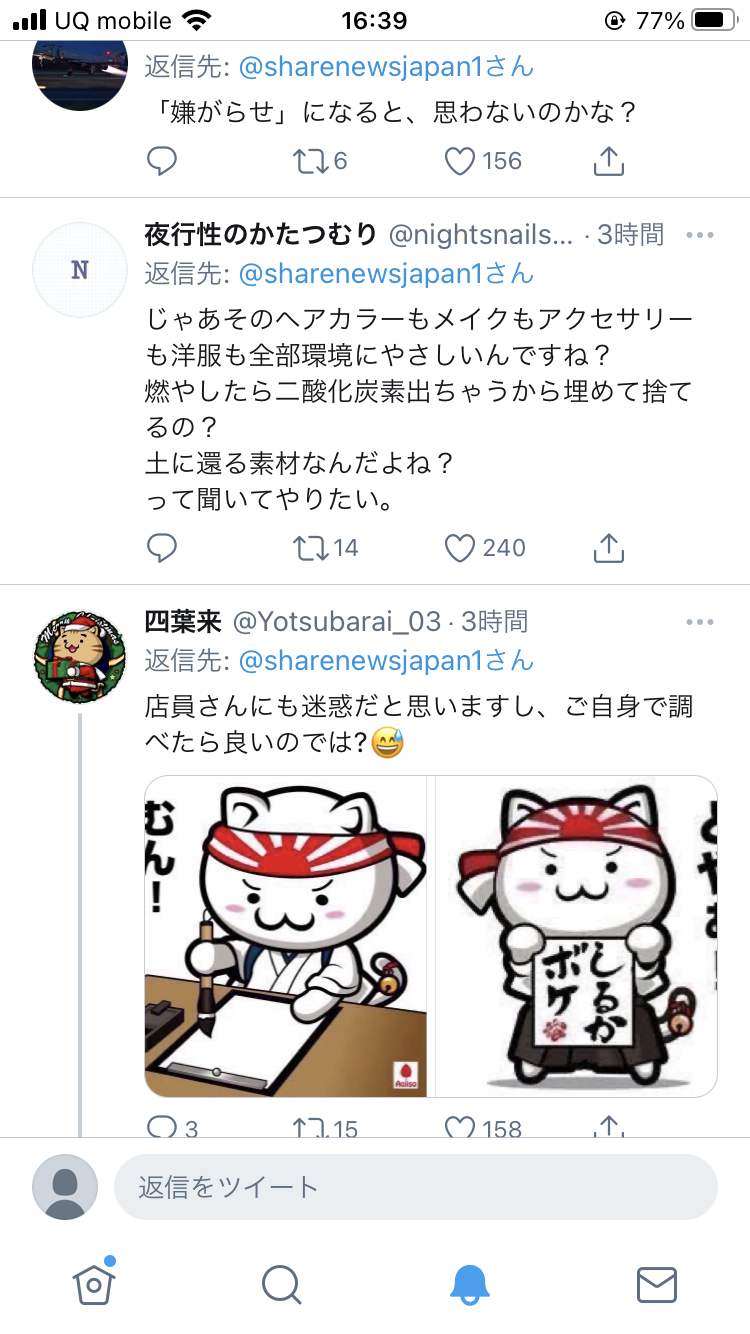Viewport: 750px width, 1334px height.
Task: View the right cat holding sign image
Action: (577, 937)
